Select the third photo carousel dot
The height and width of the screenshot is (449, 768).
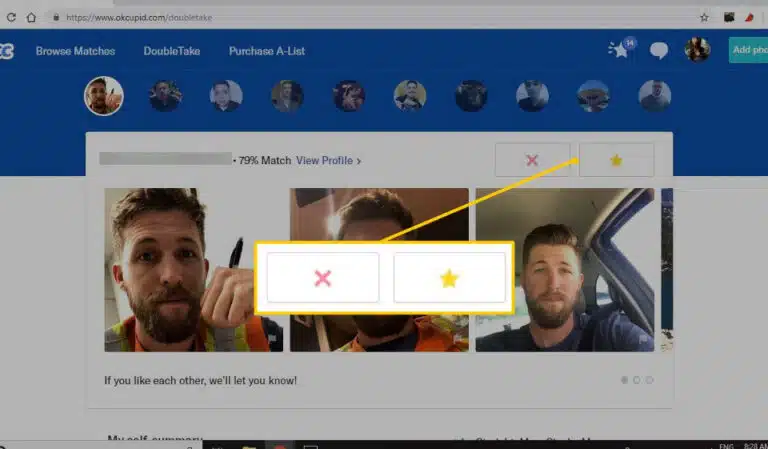(x=649, y=380)
